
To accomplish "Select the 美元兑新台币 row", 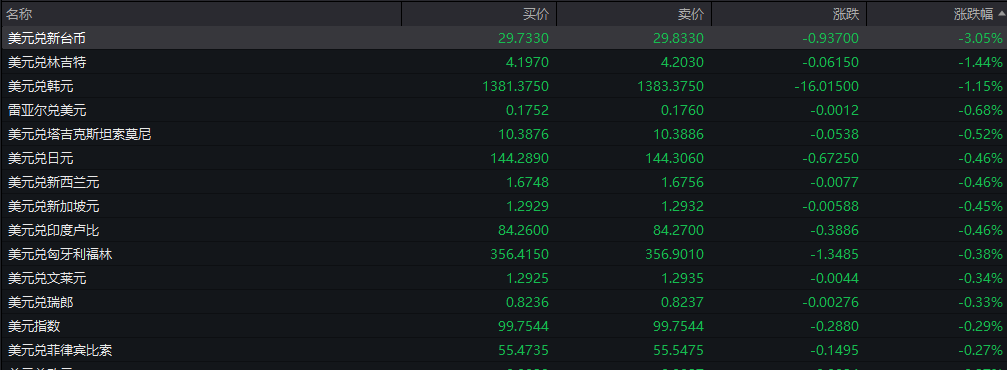I will 504,38.
